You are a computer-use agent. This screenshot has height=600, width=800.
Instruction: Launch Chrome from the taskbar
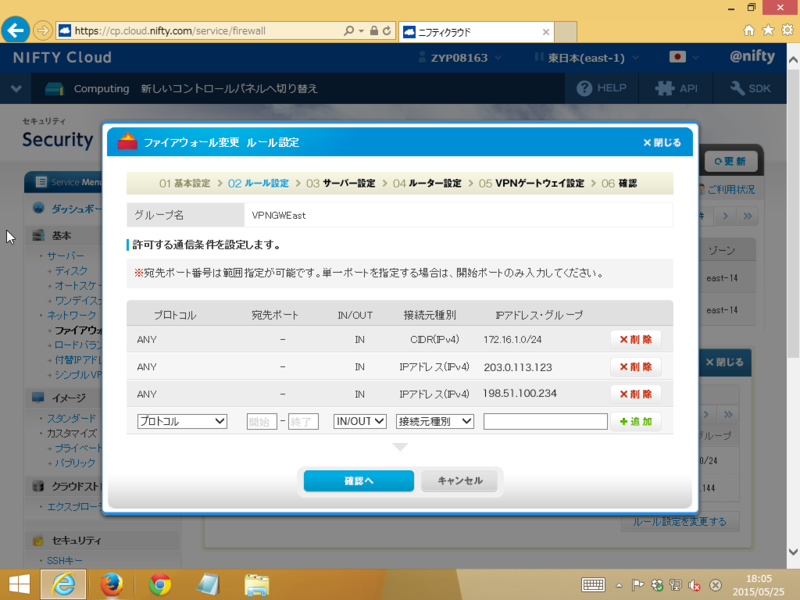(159, 584)
